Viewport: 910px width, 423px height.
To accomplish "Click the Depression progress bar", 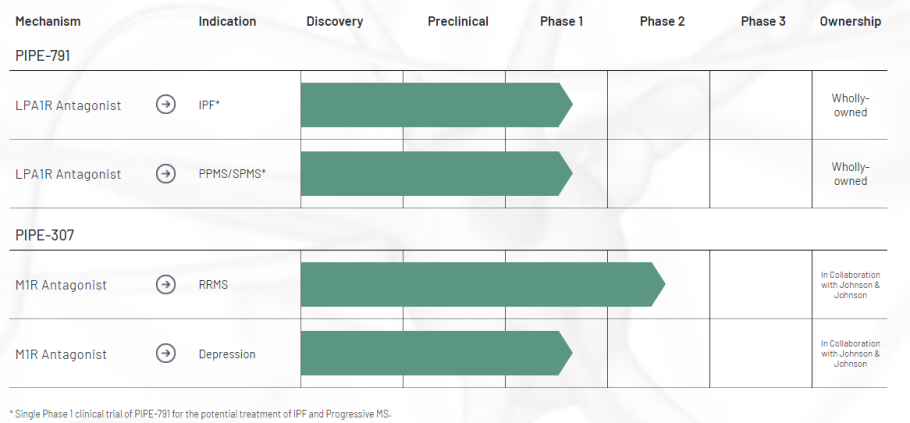I will click(x=435, y=354).
